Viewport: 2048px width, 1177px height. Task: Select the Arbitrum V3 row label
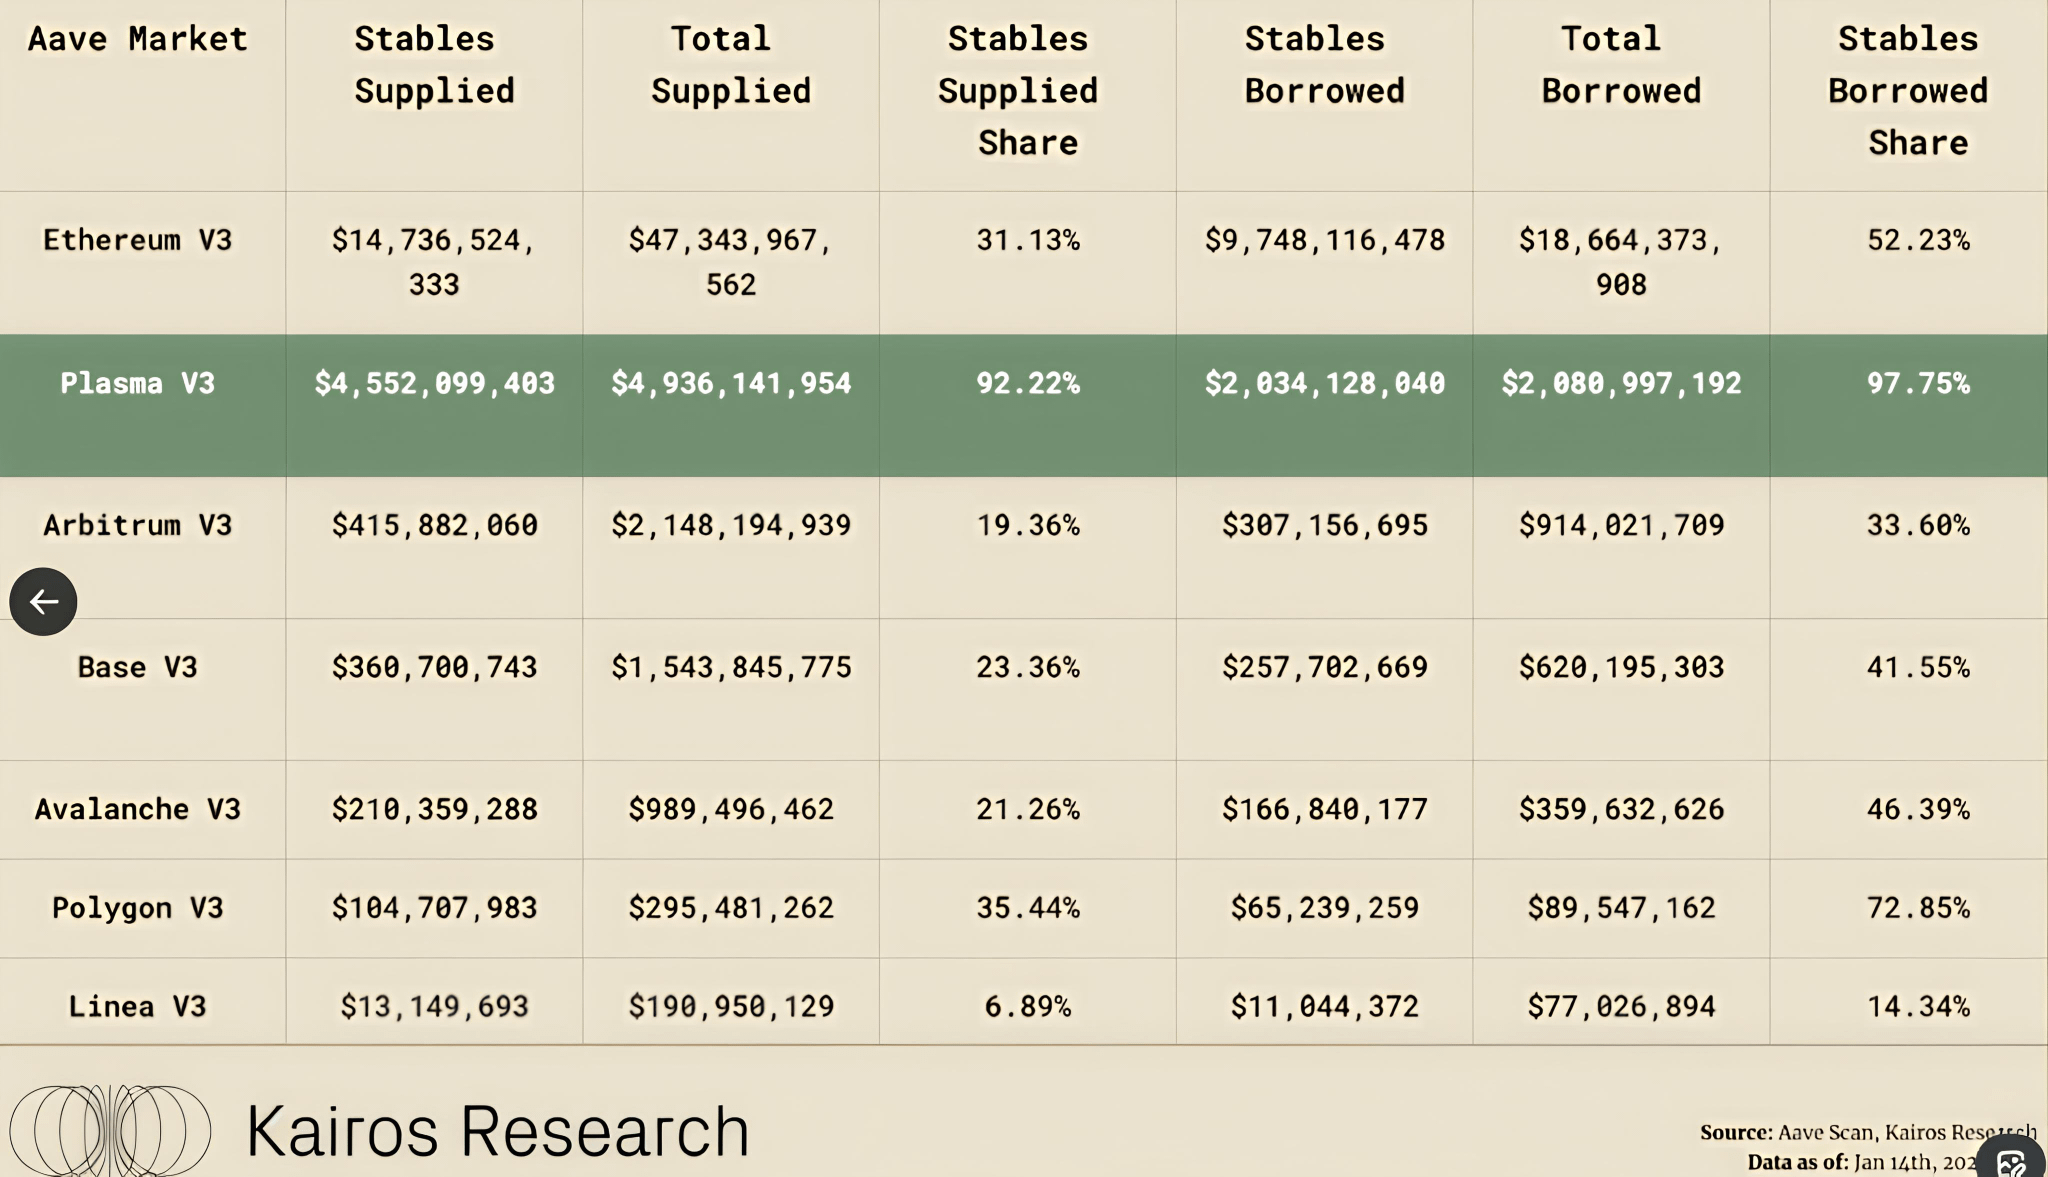point(138,525)
